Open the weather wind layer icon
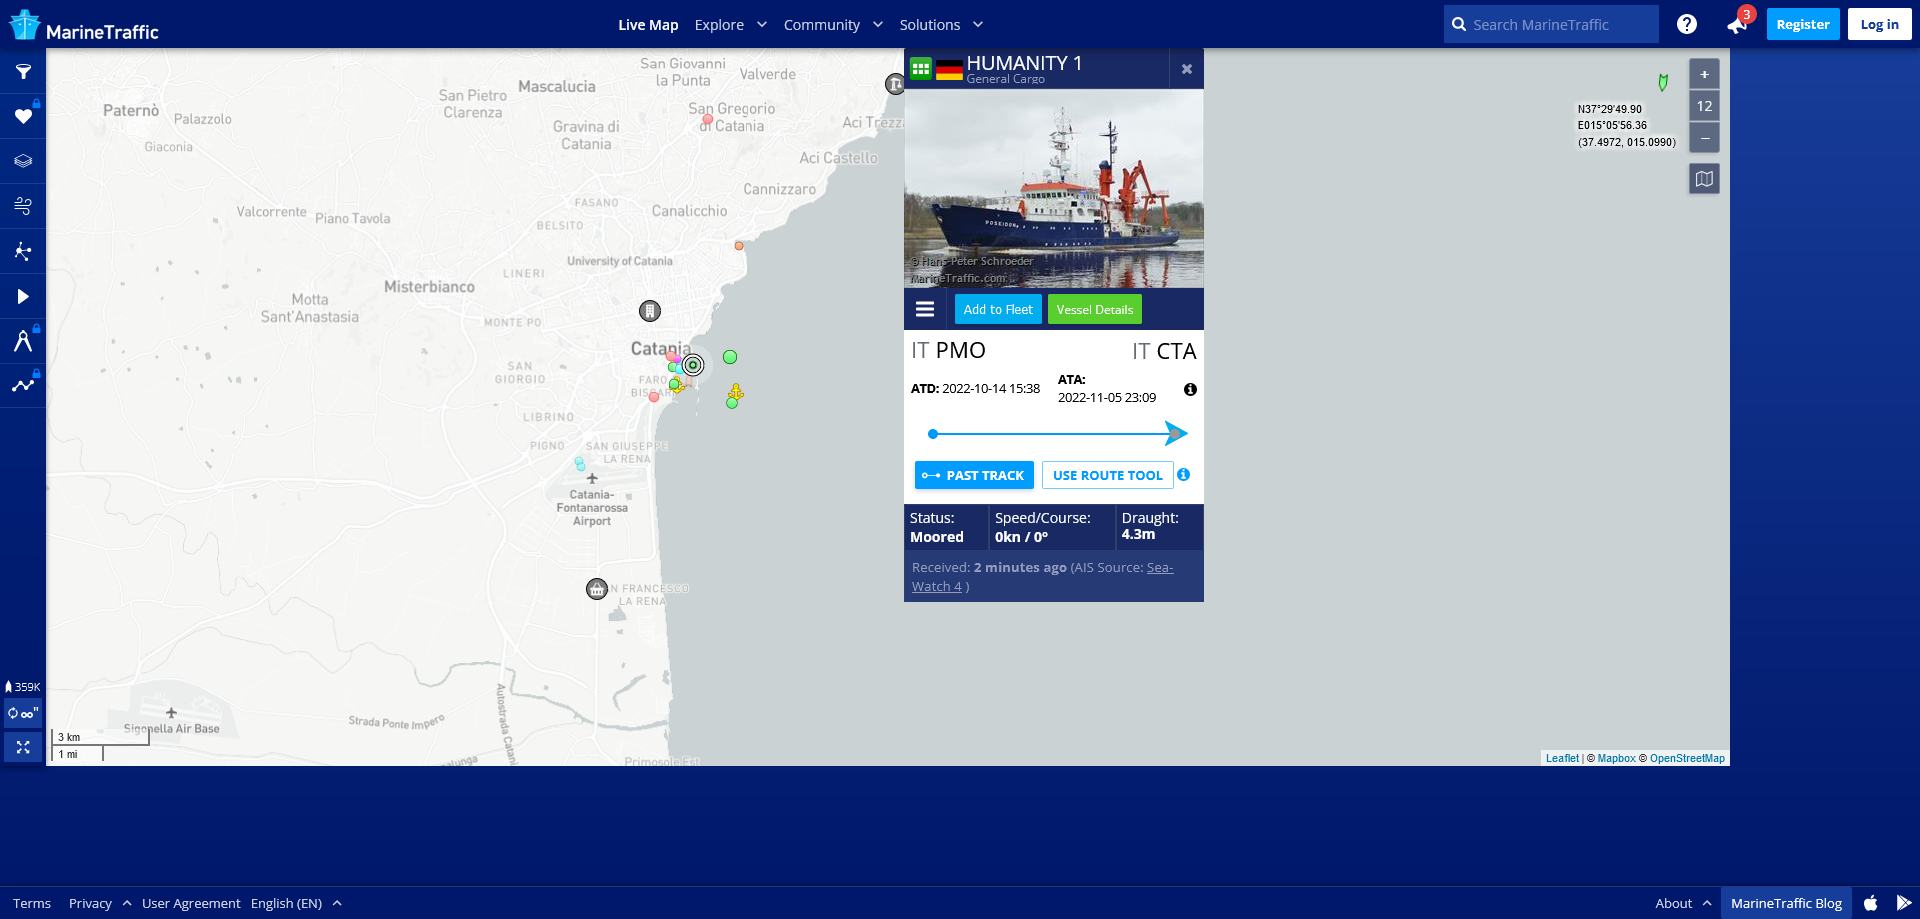 (x=23, y=206)
